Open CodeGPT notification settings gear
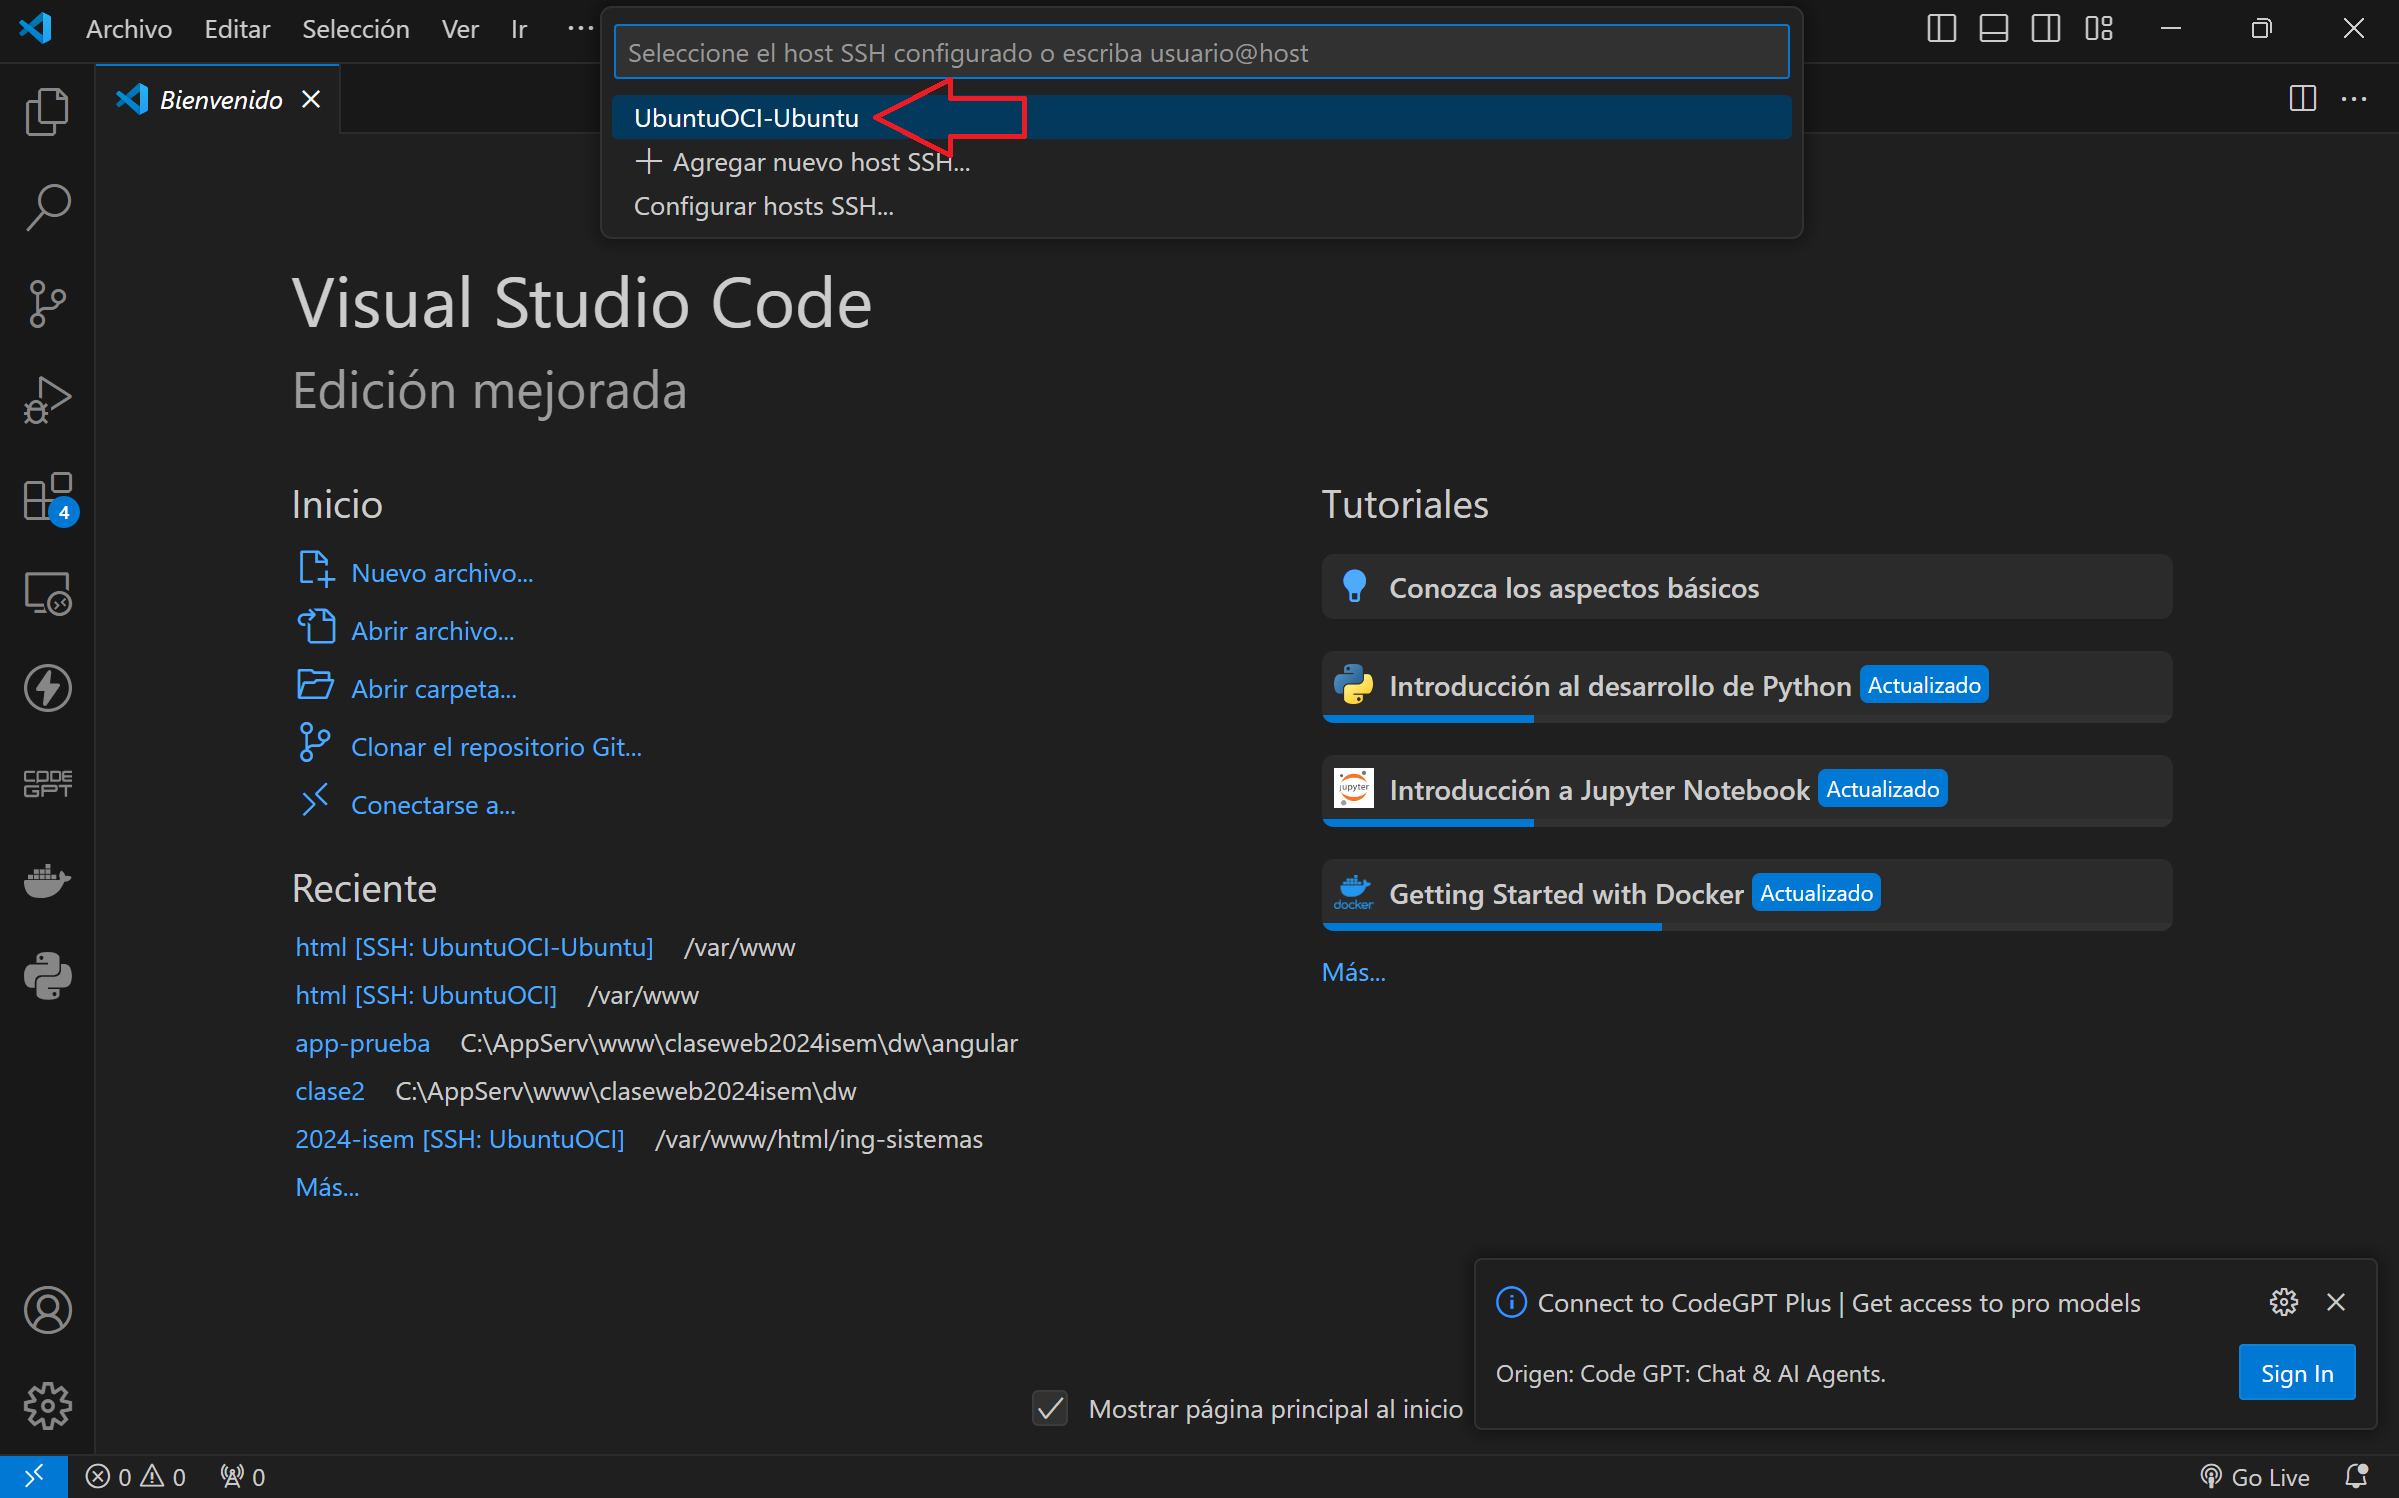Image resolution: width=2399 pixels, height=1498 pixels. tap(2283, 1302)
